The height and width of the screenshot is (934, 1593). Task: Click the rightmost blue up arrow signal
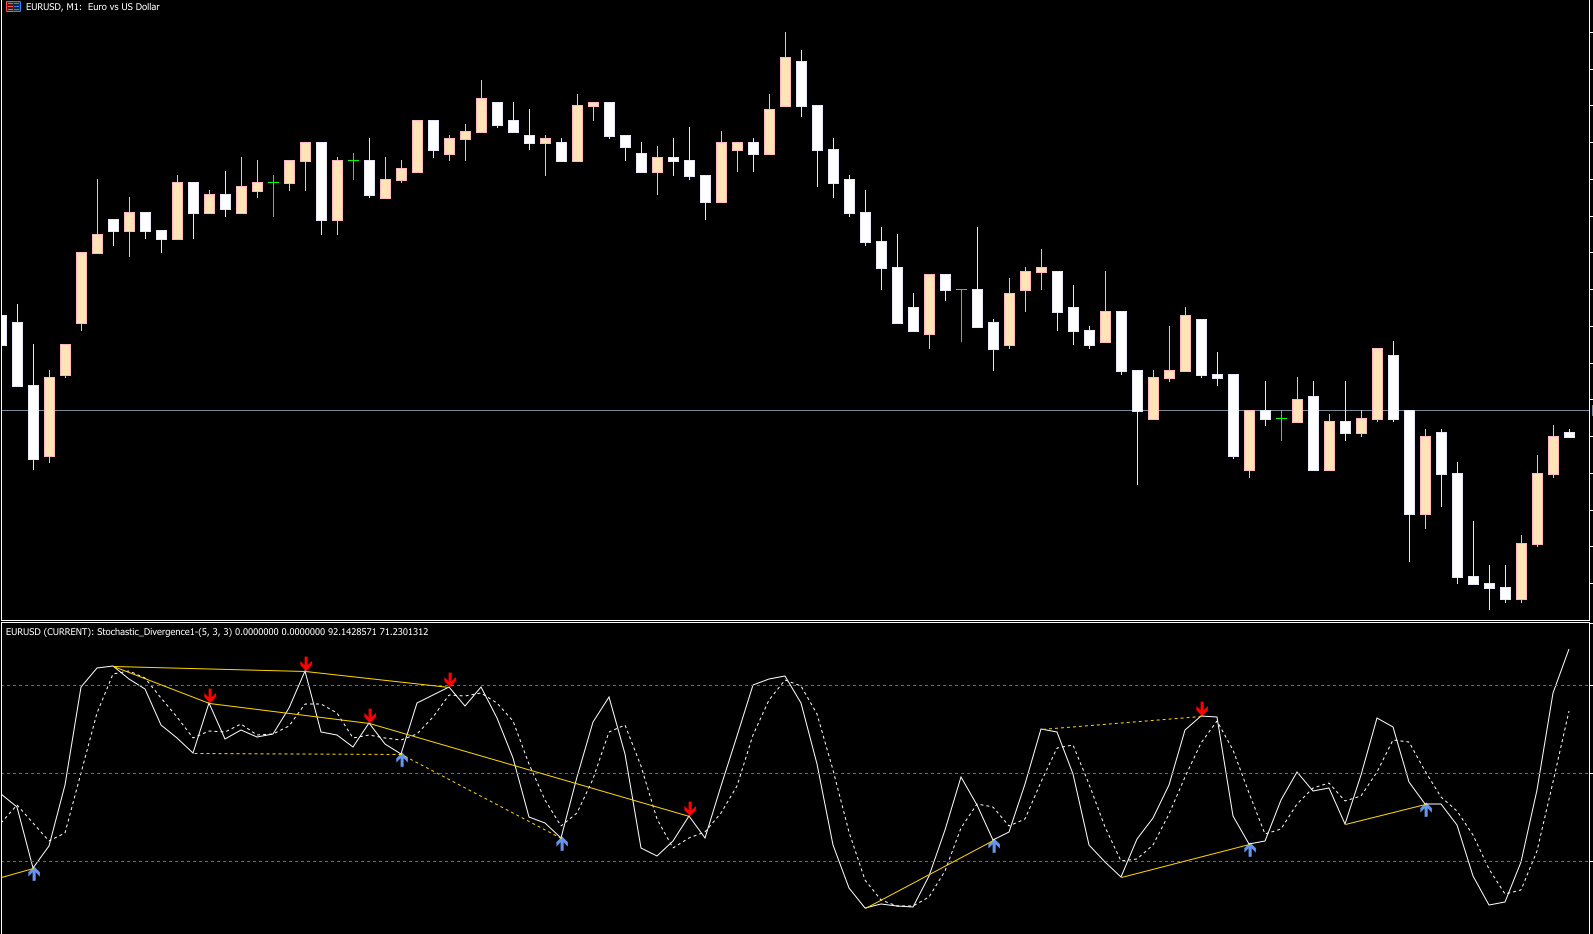click(x=1426, y=809)
